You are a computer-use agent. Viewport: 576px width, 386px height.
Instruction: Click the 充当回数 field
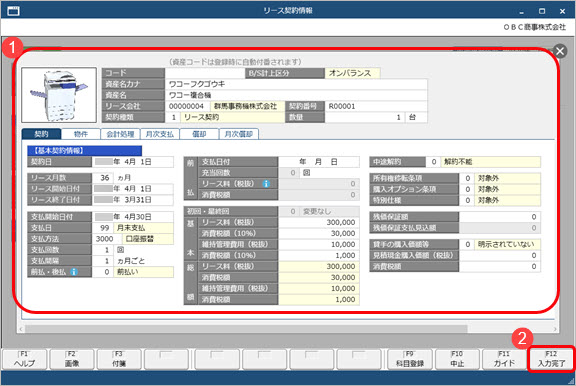click(x=289, y=173)
